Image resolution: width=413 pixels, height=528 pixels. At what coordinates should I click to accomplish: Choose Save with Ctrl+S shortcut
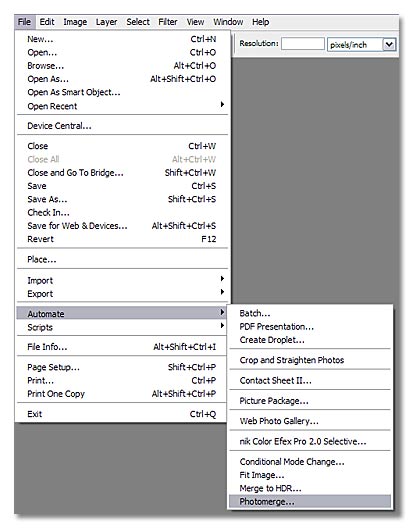point(122,186)
